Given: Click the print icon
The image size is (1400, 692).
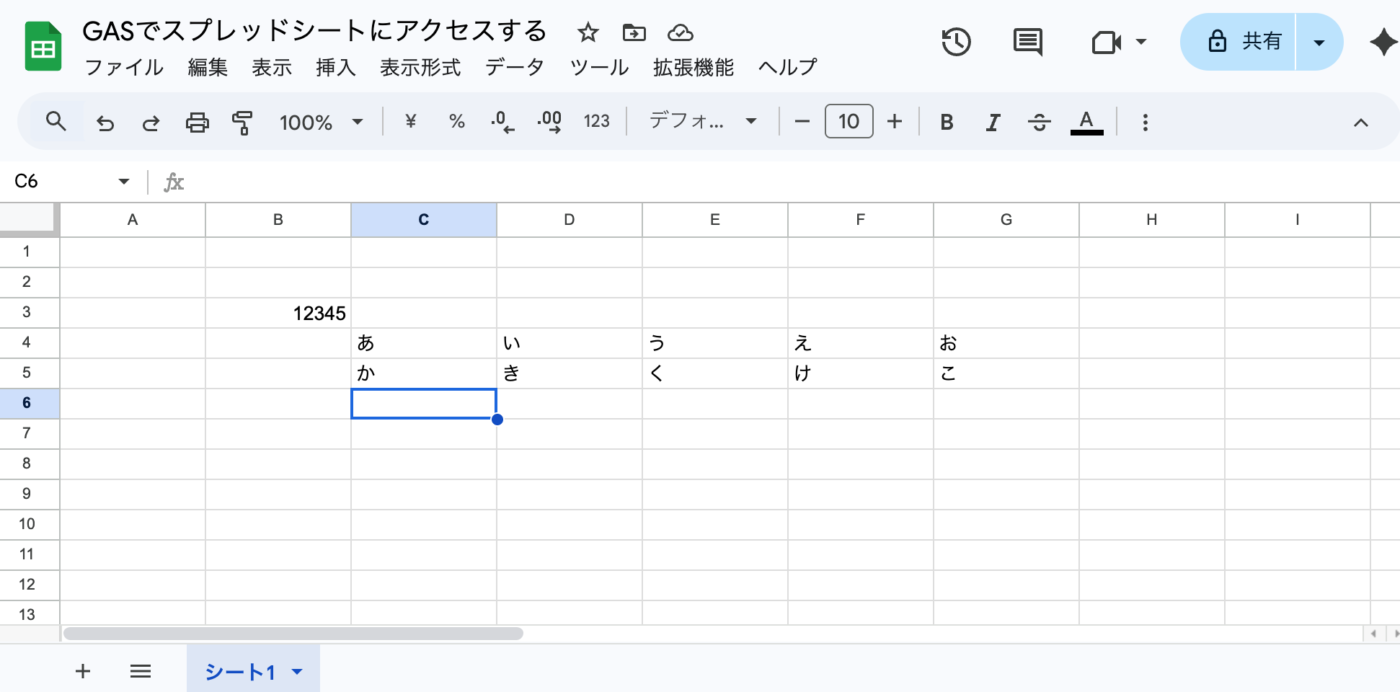Looking at the screenshot, I should pos(197,122).
